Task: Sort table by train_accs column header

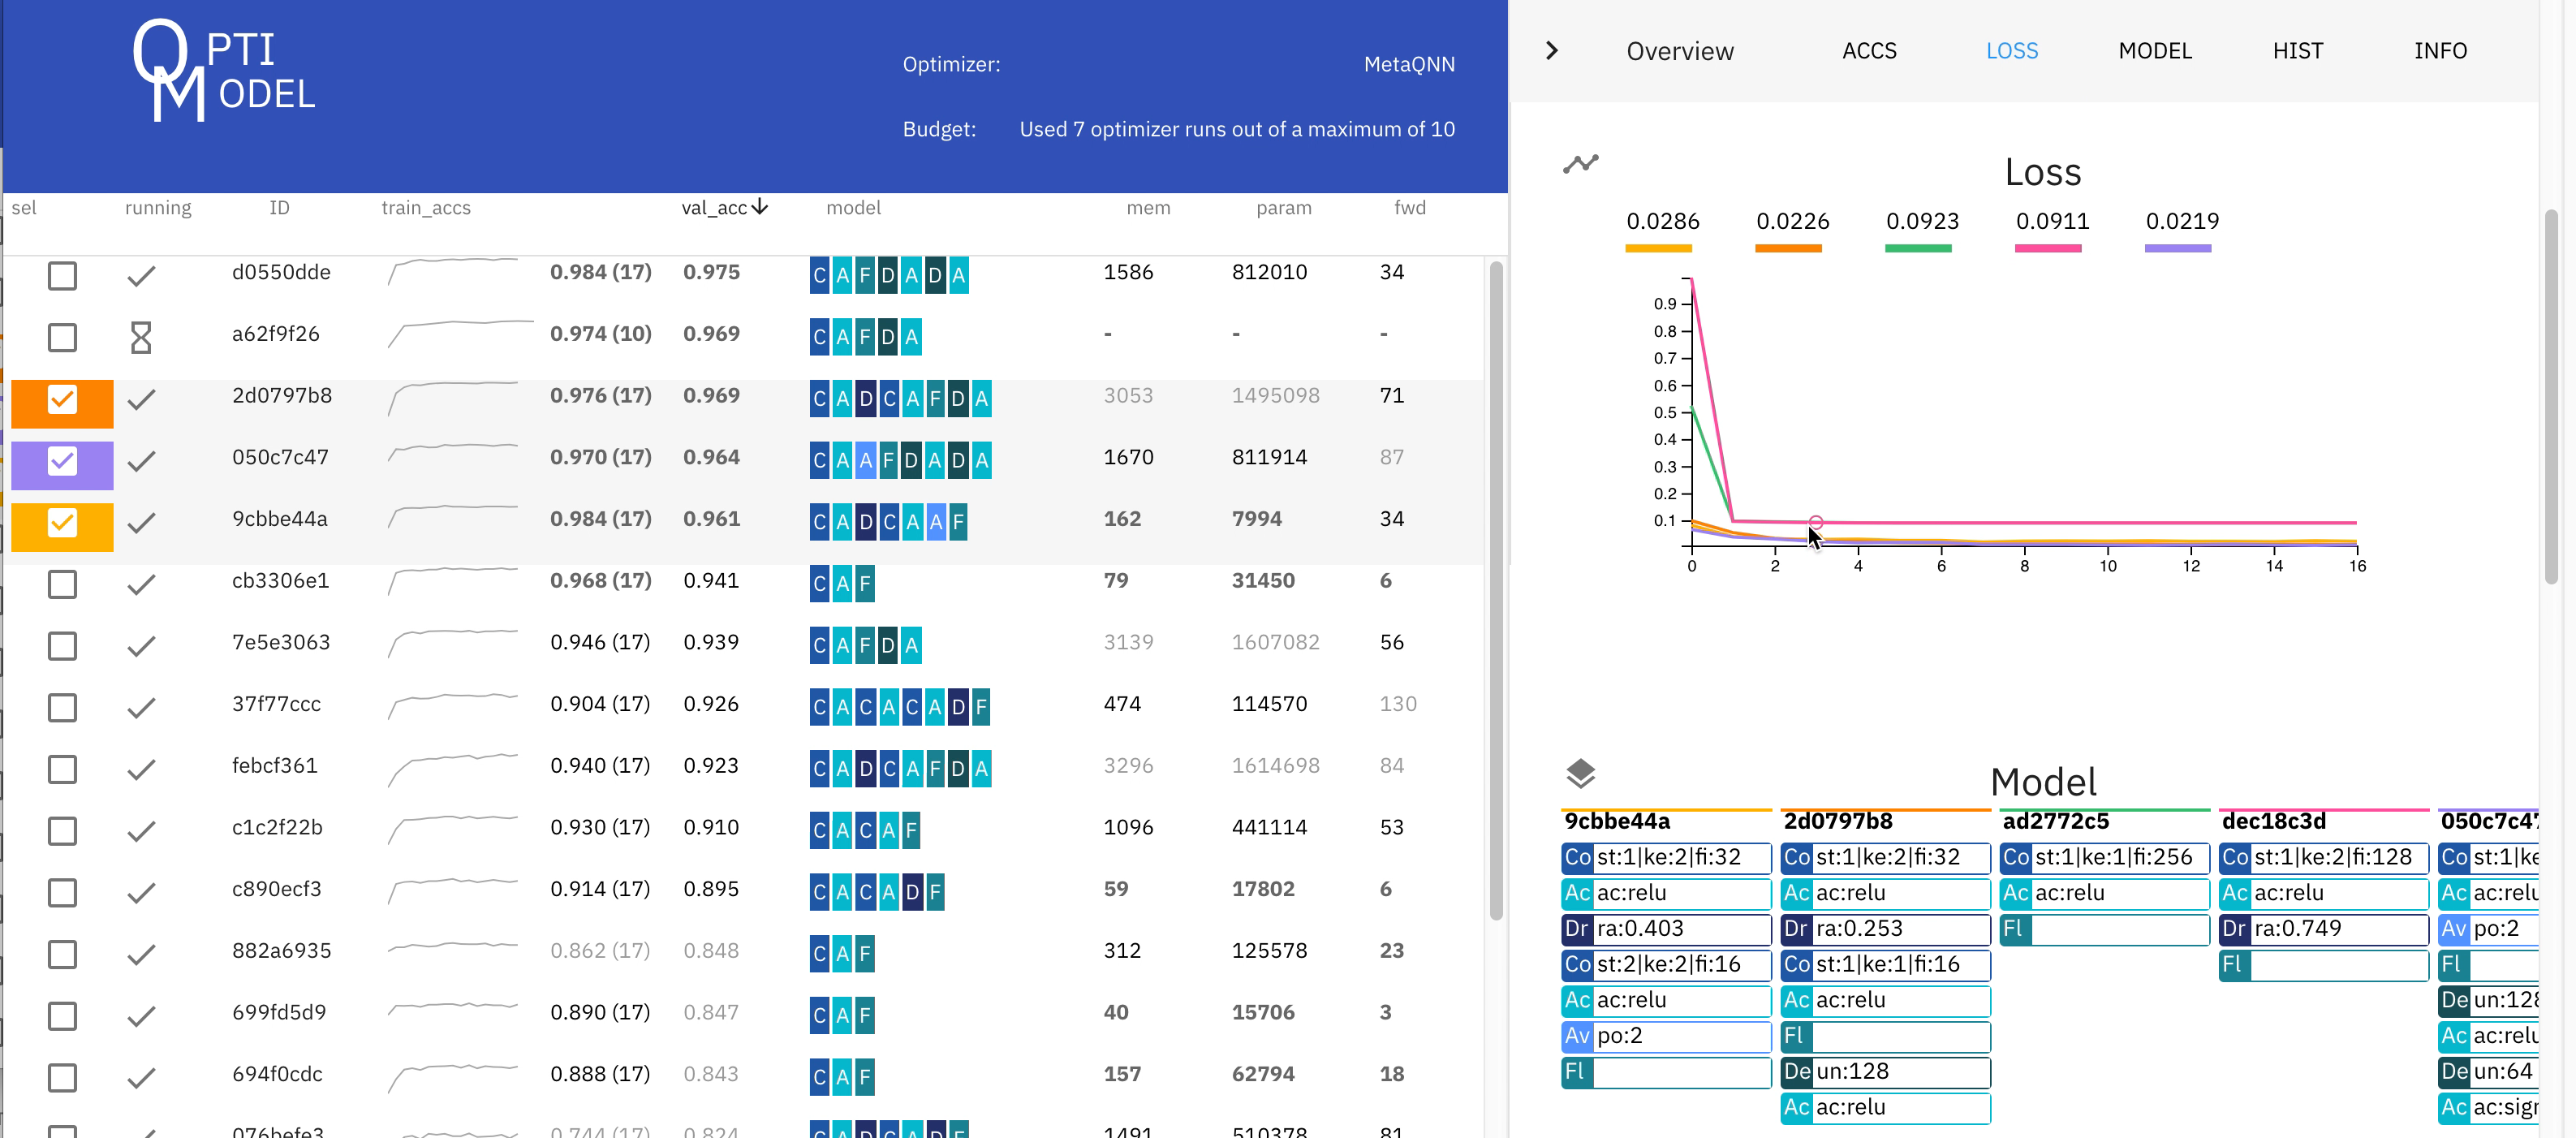Action: [426, 208]
